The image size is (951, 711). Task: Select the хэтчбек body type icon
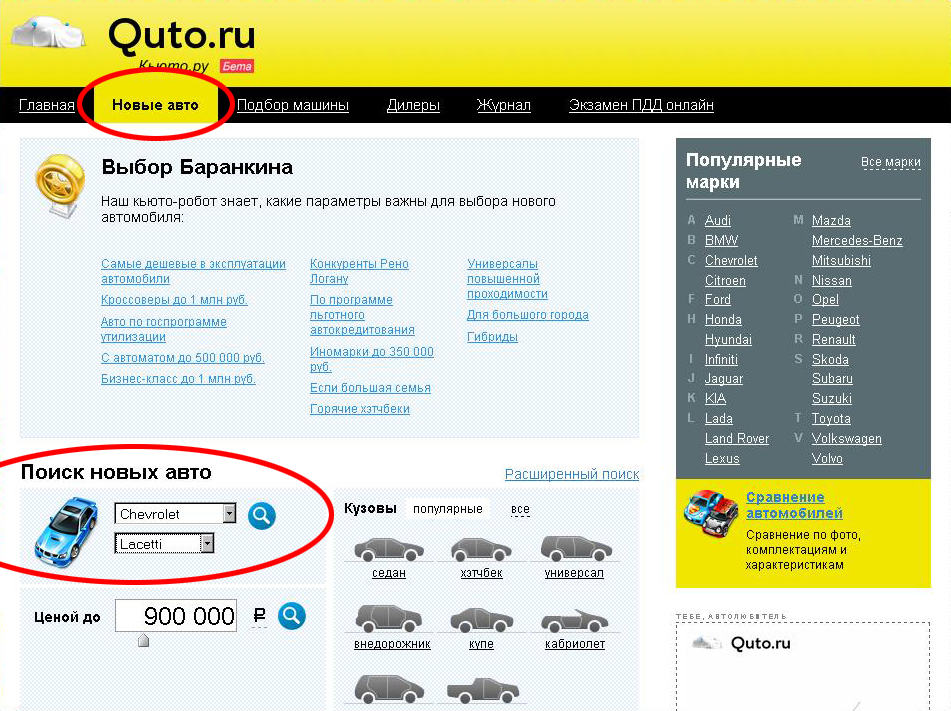[x=481, y=548]
